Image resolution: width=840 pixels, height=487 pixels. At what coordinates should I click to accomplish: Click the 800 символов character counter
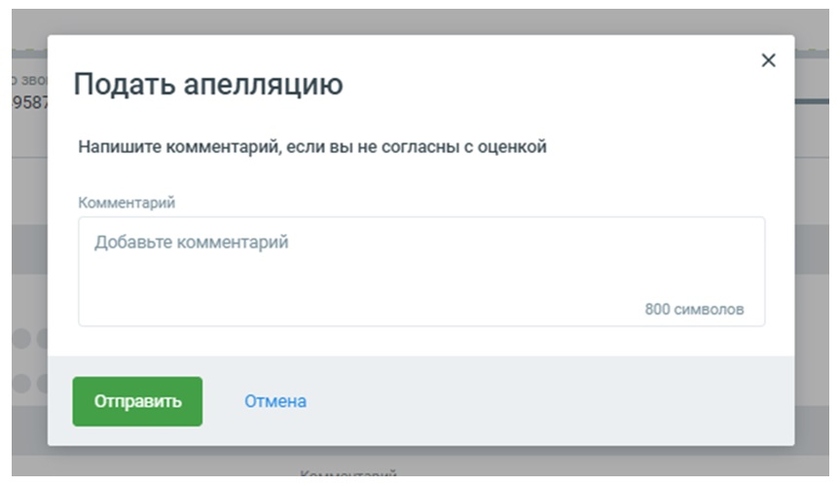click(x=694, y=309)
